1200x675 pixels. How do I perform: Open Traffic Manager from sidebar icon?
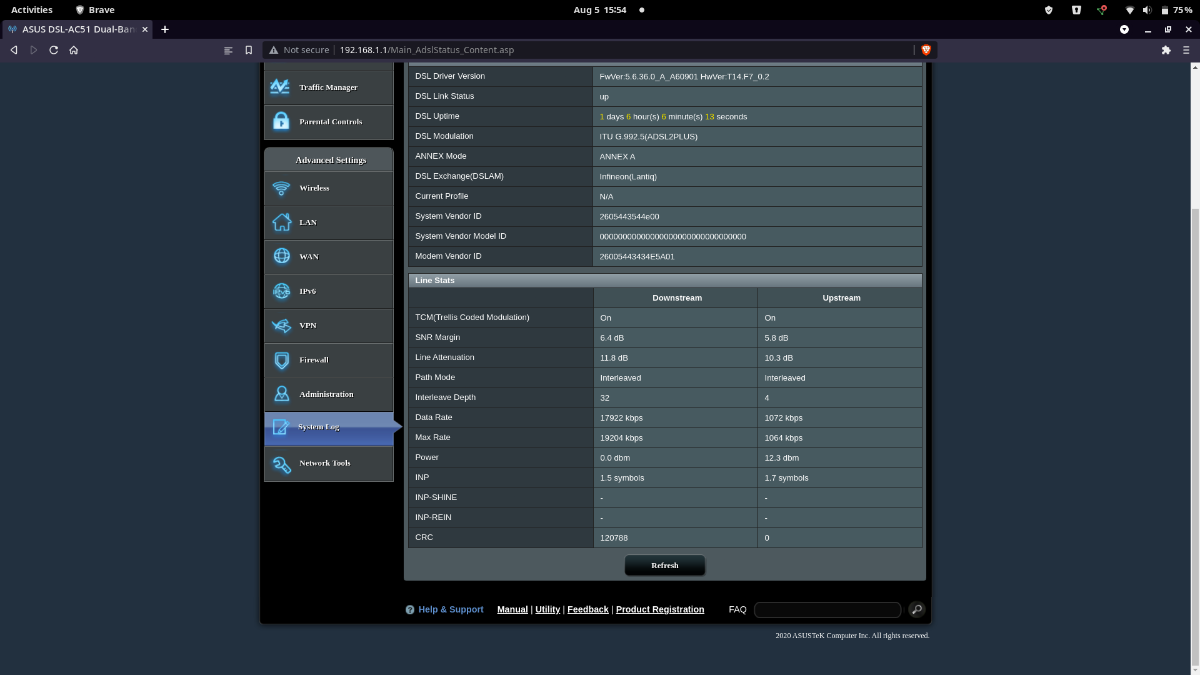coord(281,87)
